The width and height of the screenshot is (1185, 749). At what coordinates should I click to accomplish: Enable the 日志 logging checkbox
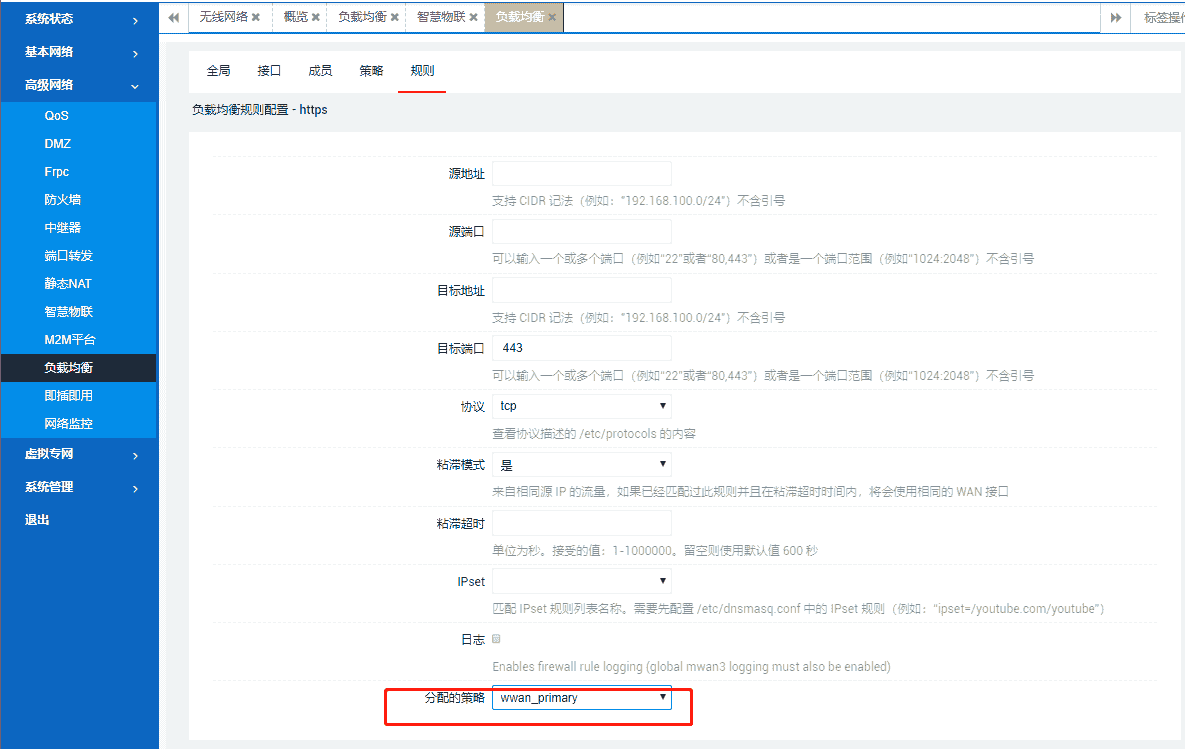497,639
